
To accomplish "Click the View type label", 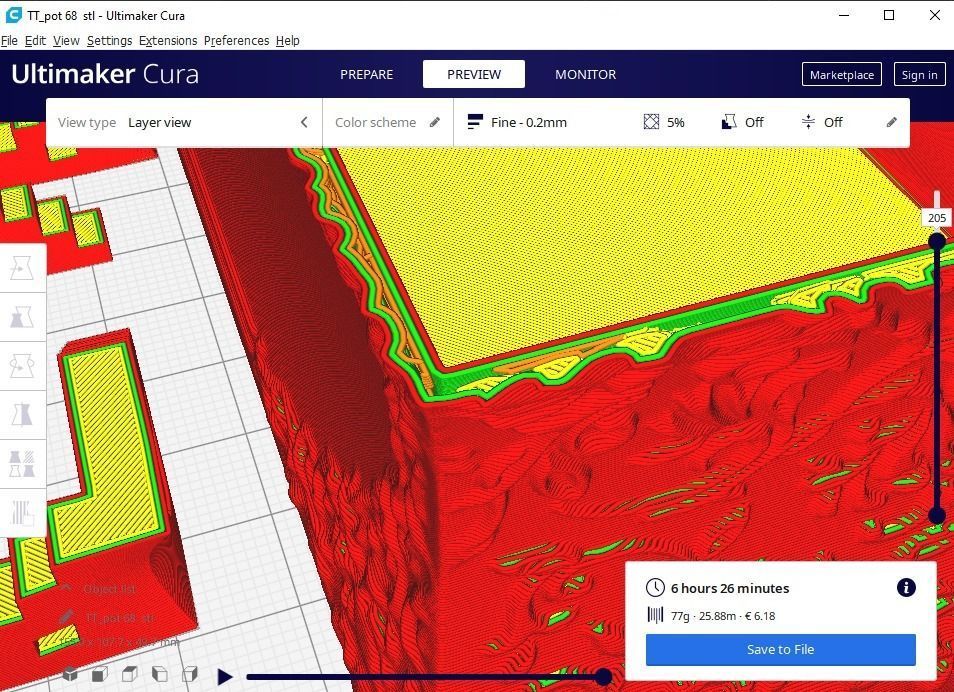I will (x=87, y=122).
